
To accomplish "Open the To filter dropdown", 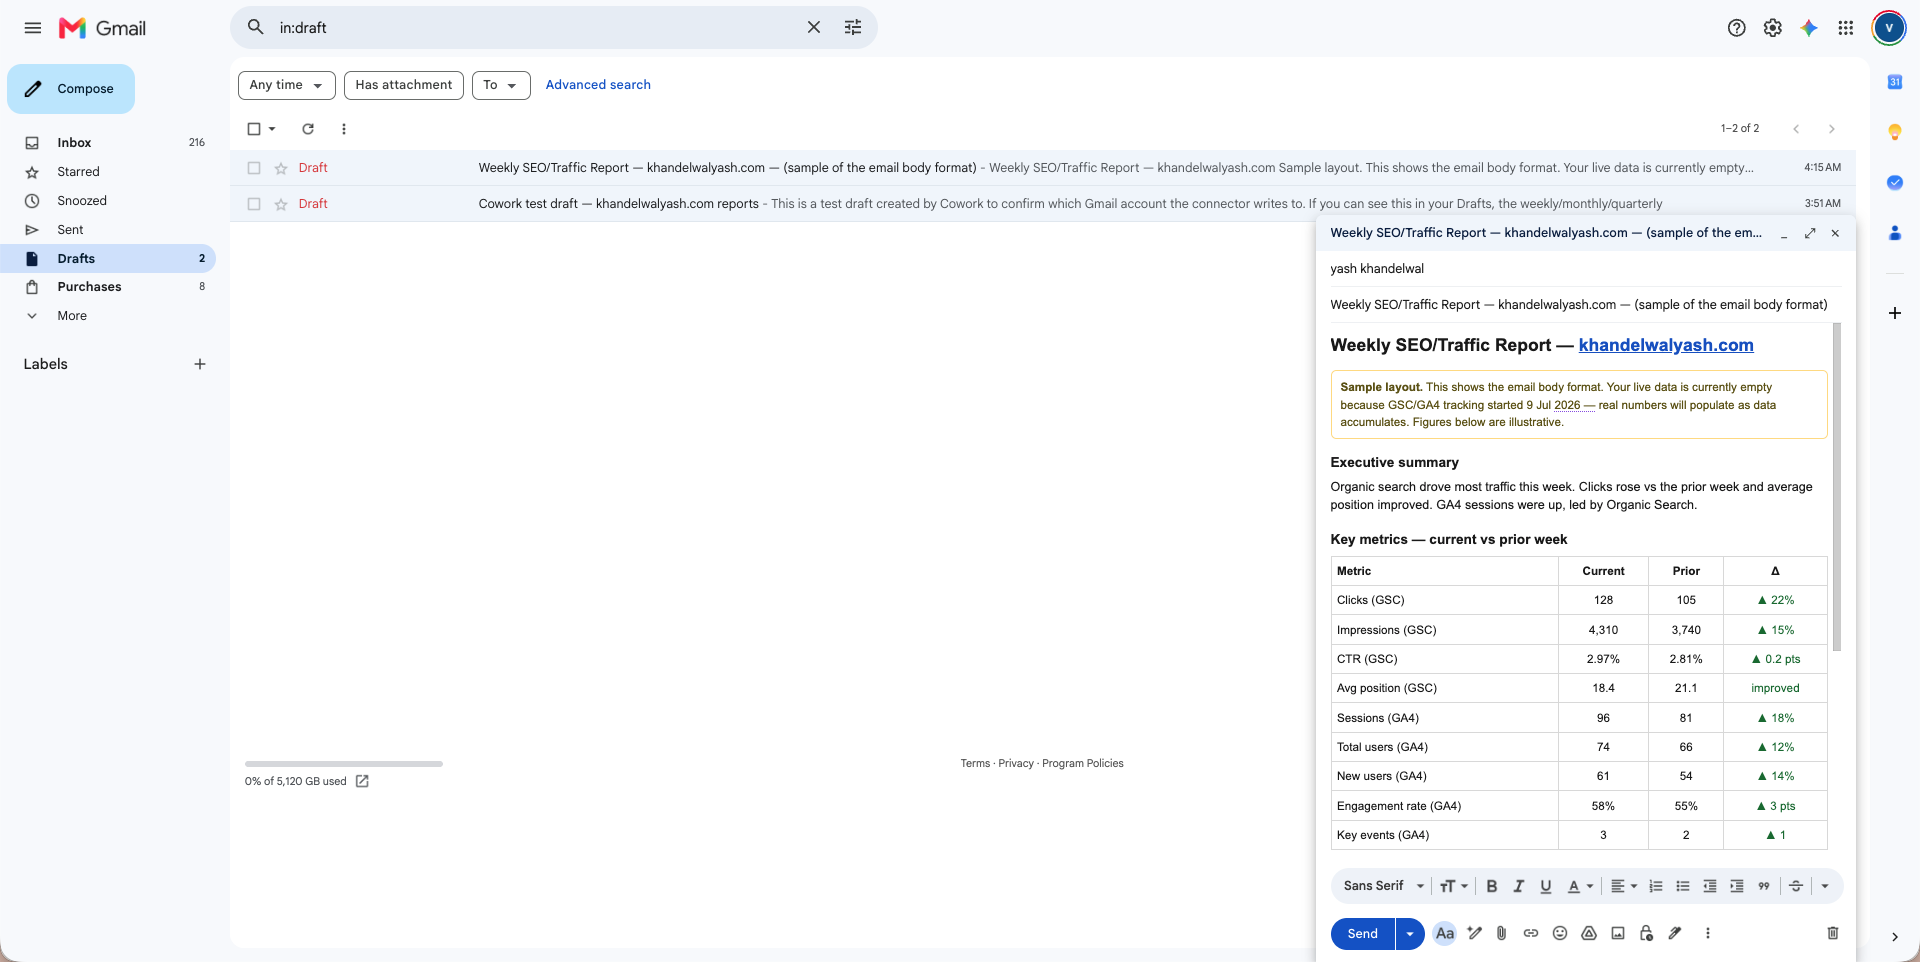I will point(501,85).
